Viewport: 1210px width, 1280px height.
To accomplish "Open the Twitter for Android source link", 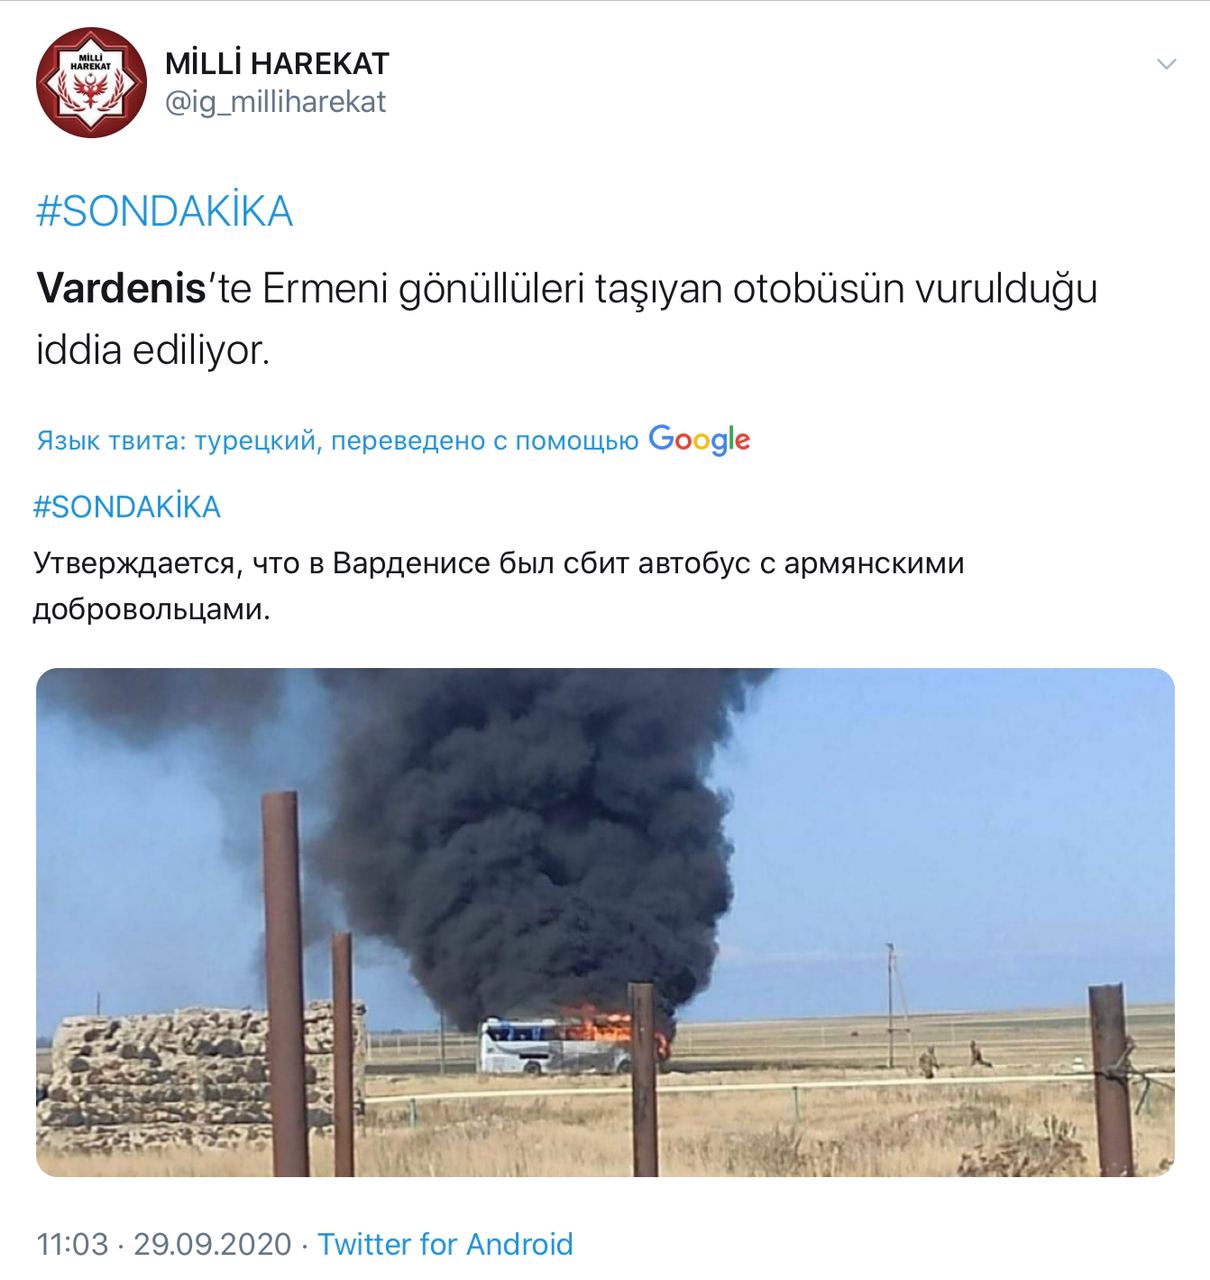I will coord(445,1244).
